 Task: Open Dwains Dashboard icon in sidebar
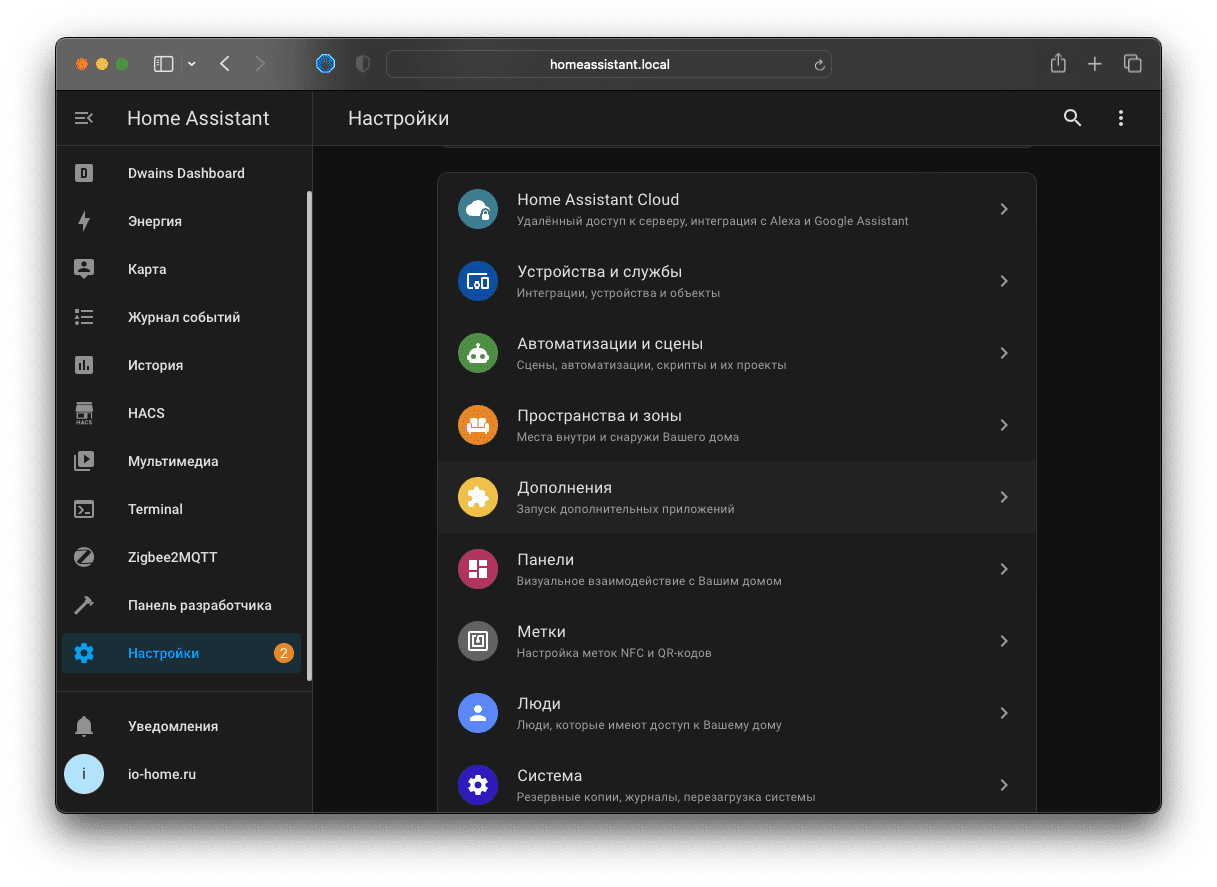click(84, 173)
